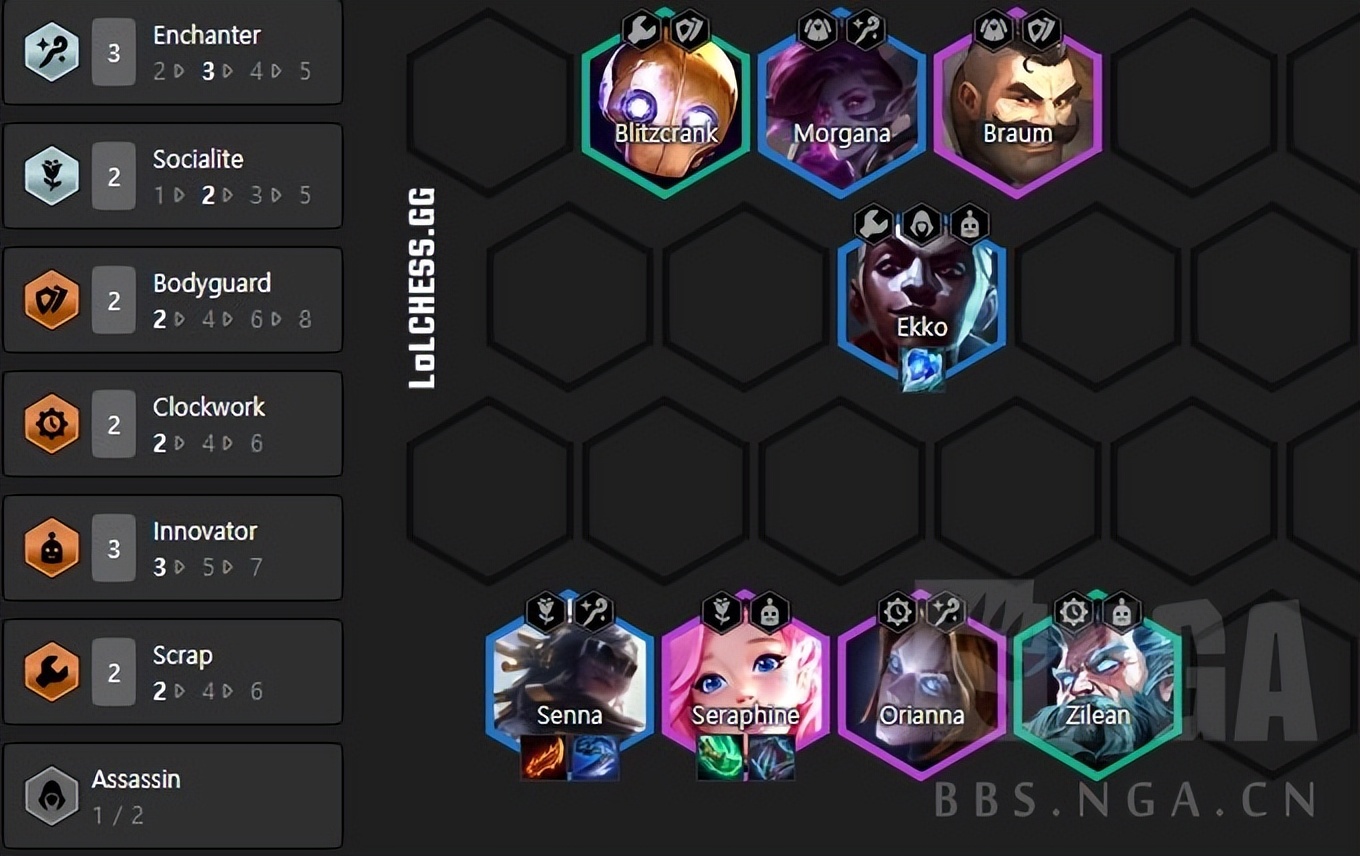Screen dimensions: 1360x856
Task: Click the Scrap wrench trait icon
Action: pos(51,673)
